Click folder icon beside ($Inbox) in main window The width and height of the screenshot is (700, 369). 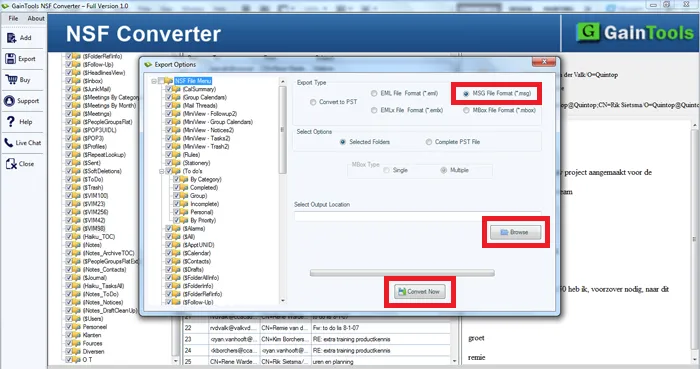click(x=76, y=81)
